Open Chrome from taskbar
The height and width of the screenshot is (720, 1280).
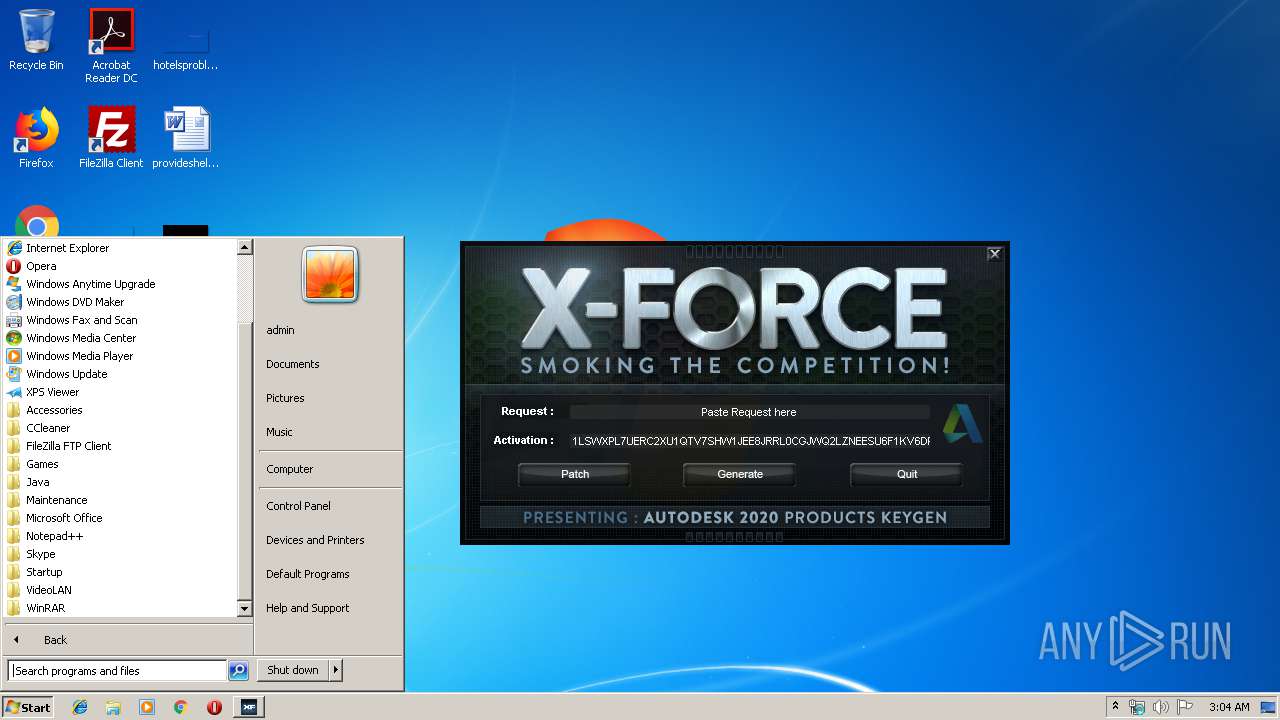[180, 707]
